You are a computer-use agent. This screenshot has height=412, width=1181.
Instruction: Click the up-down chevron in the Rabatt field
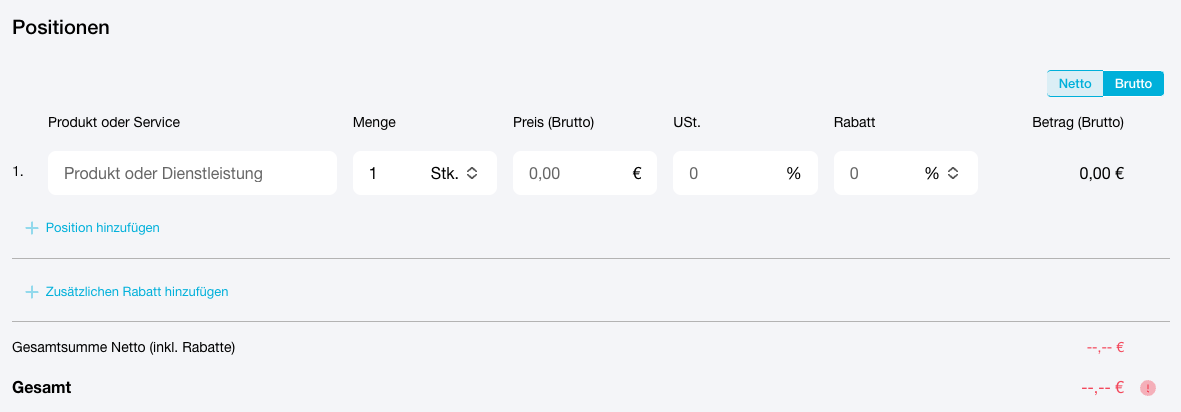tap(953, 173)
